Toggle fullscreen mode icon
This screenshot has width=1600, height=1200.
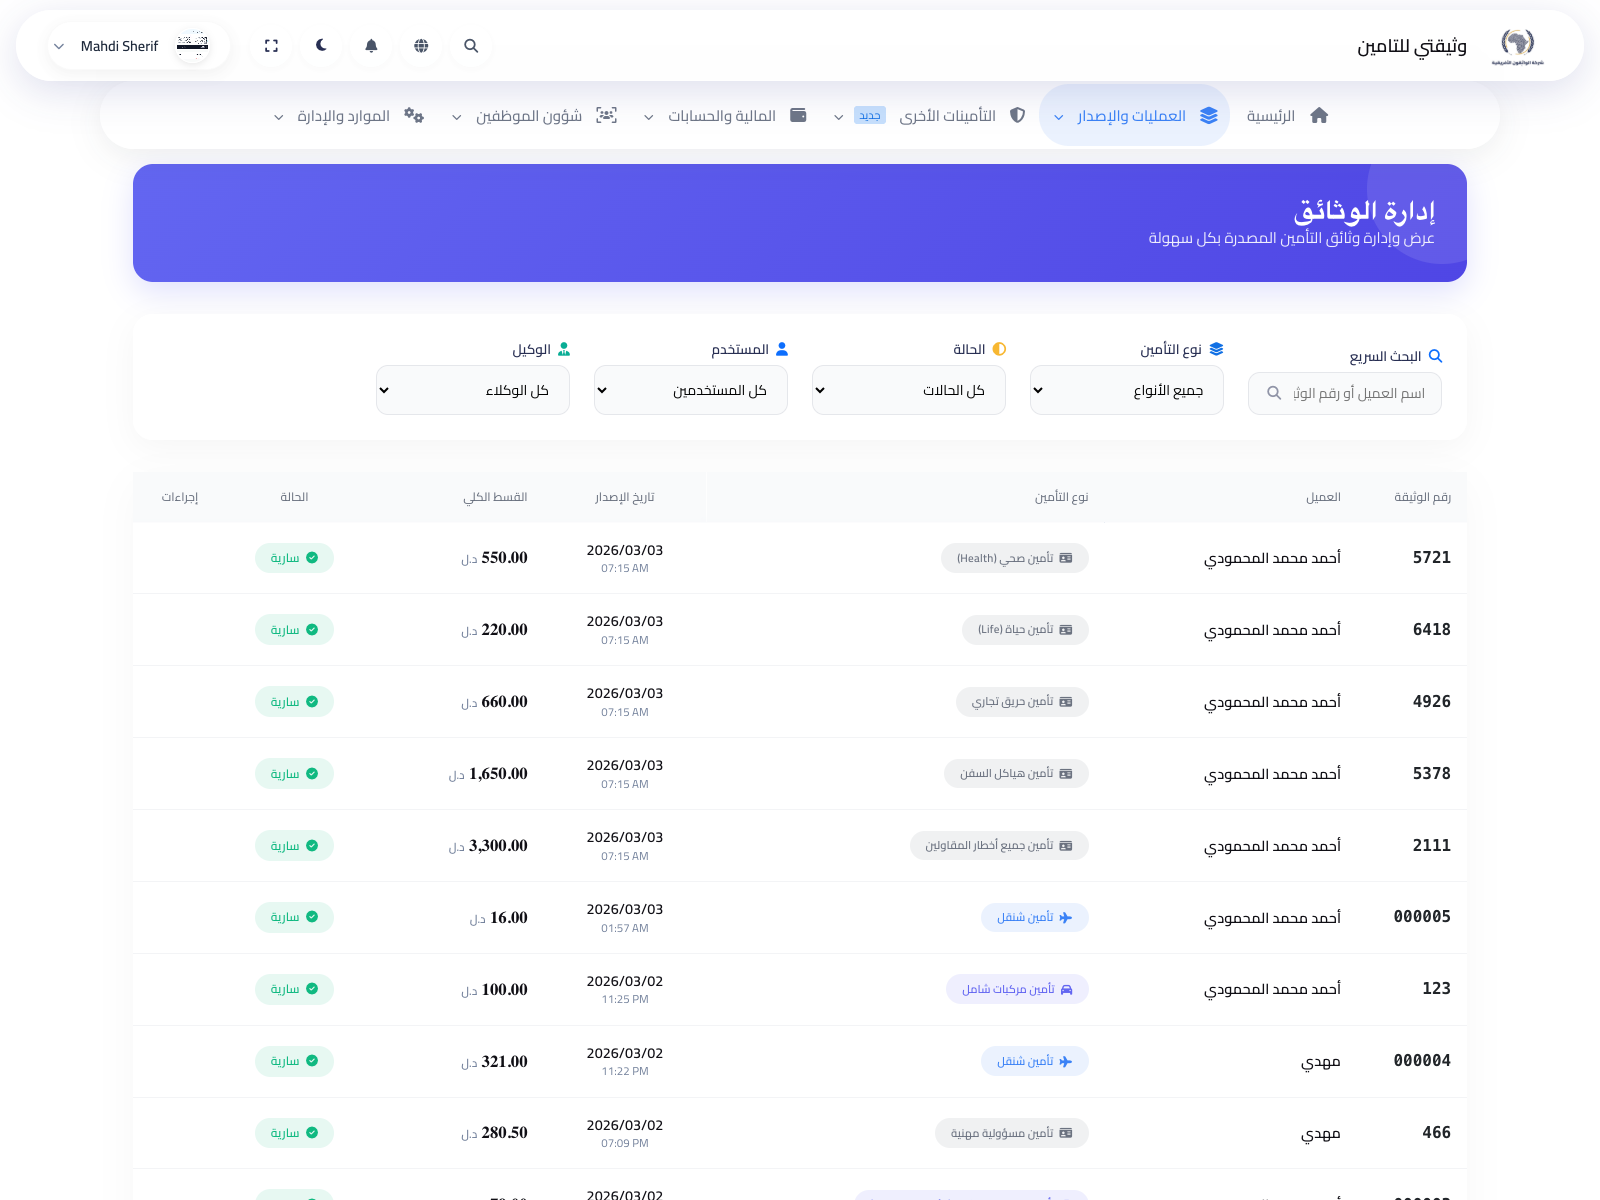click(270, 46)
